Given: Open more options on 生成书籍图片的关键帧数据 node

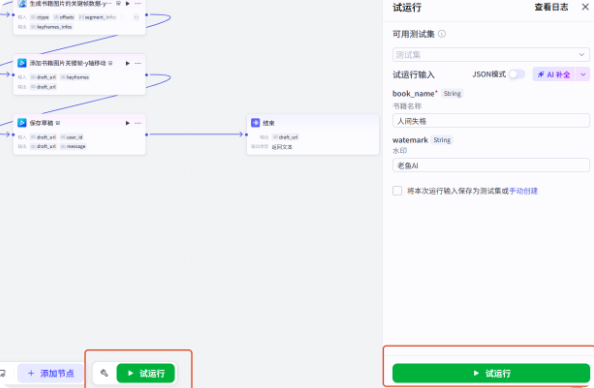Looking at the screenshot, I should pos(138,3).
